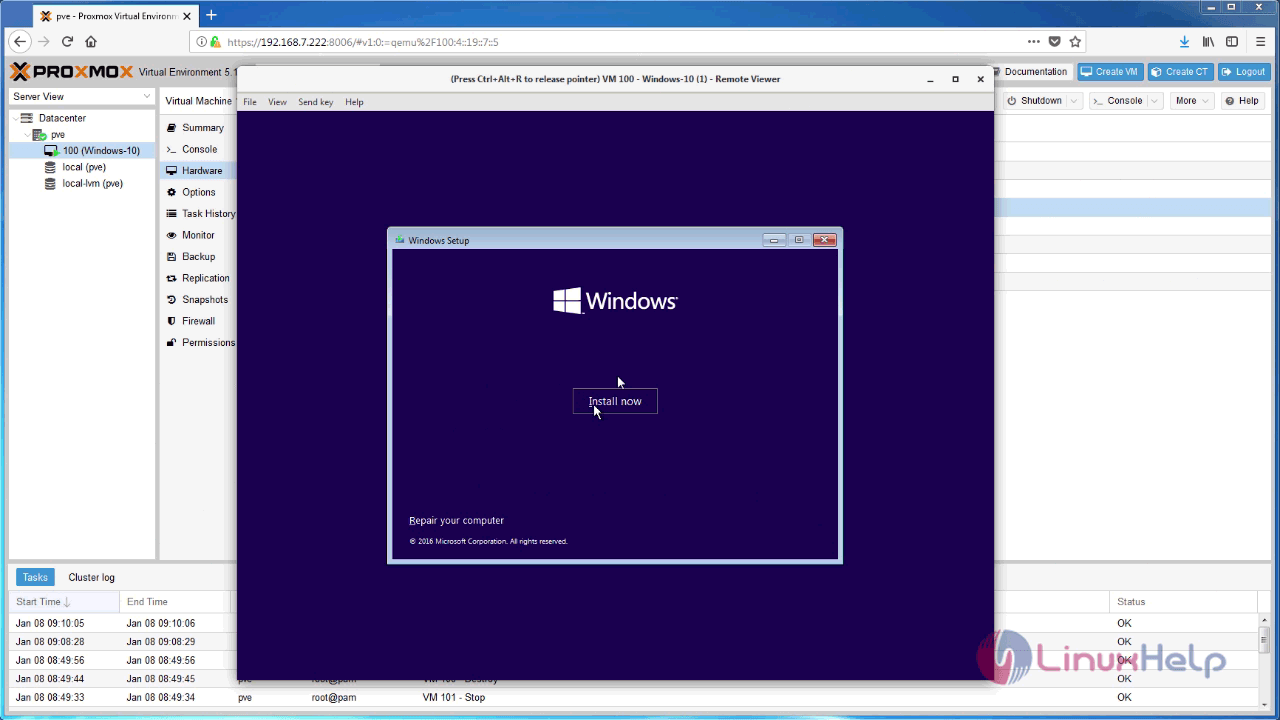Screen dimensions: 1280x720
Task: Open Monitor in VM sidebar
Action: (x=198, y=235)
